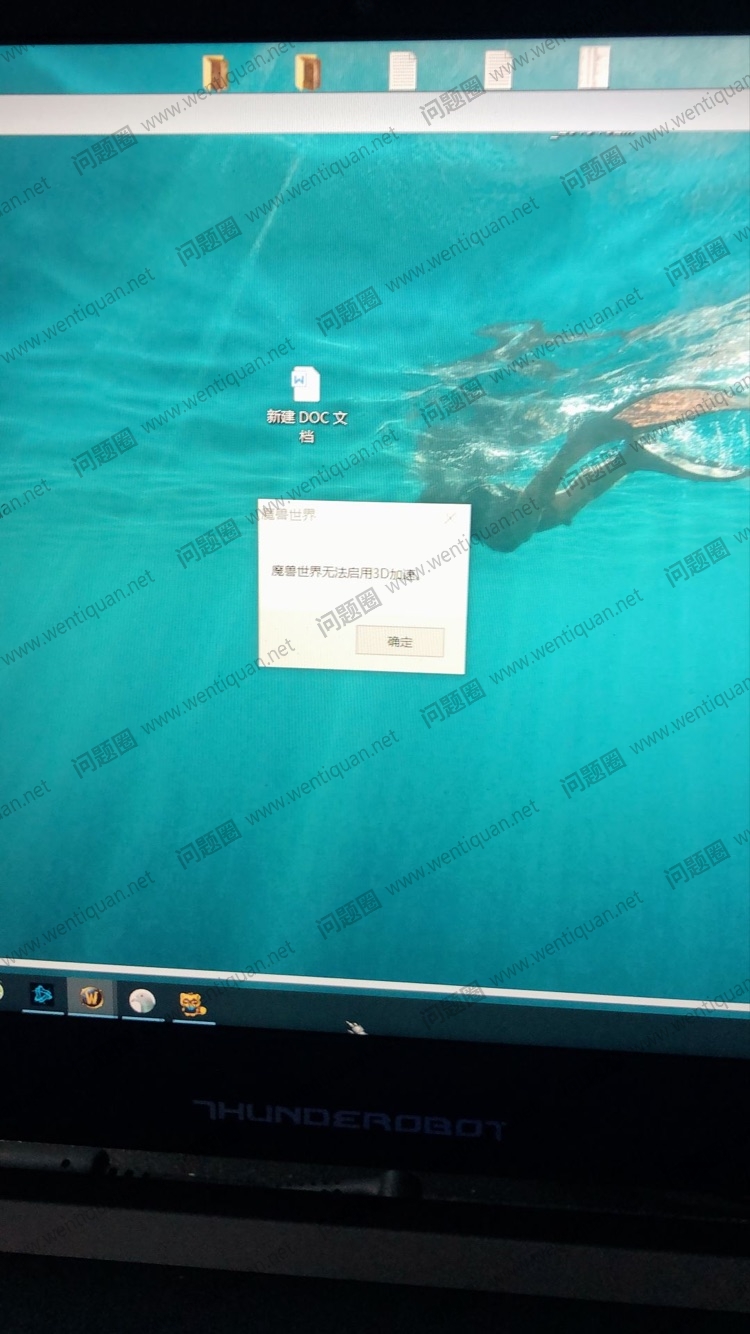The width and height of the screenshot is (750, 1334).
Task: Click the 魔兽世界 dialog title bar
Action: click(340, 516)
